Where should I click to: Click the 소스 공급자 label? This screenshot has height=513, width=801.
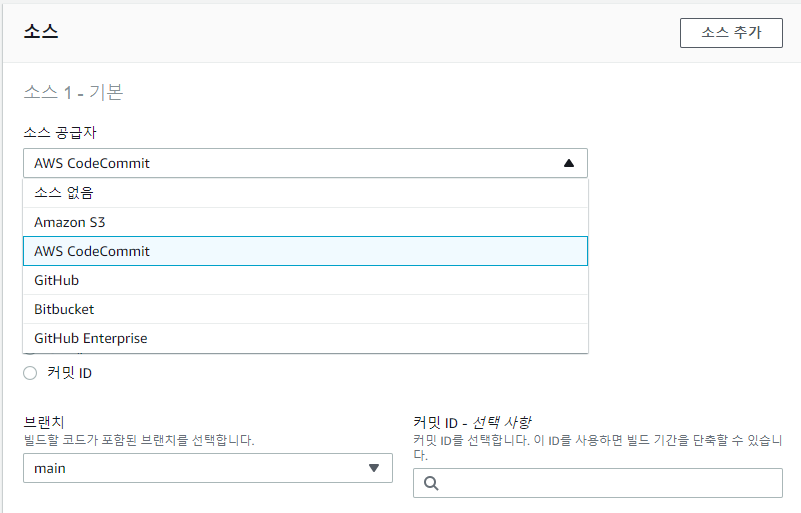[60, 133]
